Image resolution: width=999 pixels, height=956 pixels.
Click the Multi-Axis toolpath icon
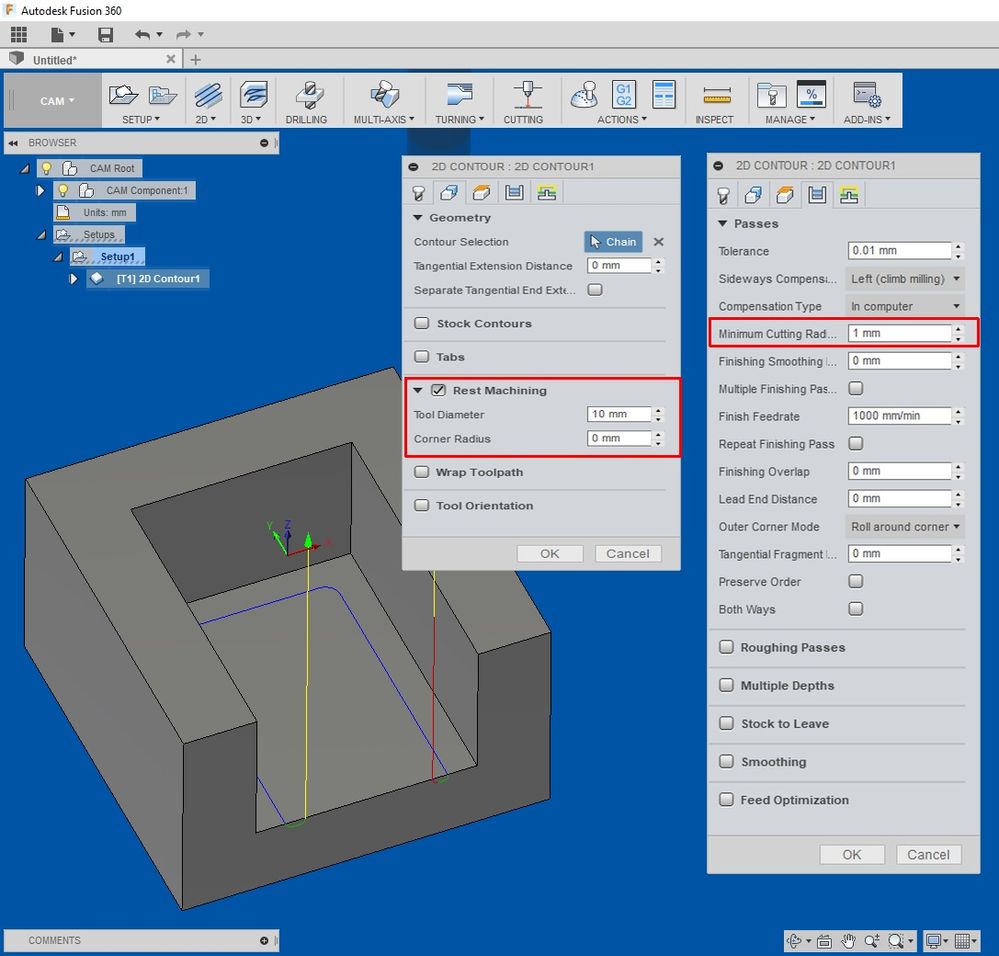tap(385, 96)
